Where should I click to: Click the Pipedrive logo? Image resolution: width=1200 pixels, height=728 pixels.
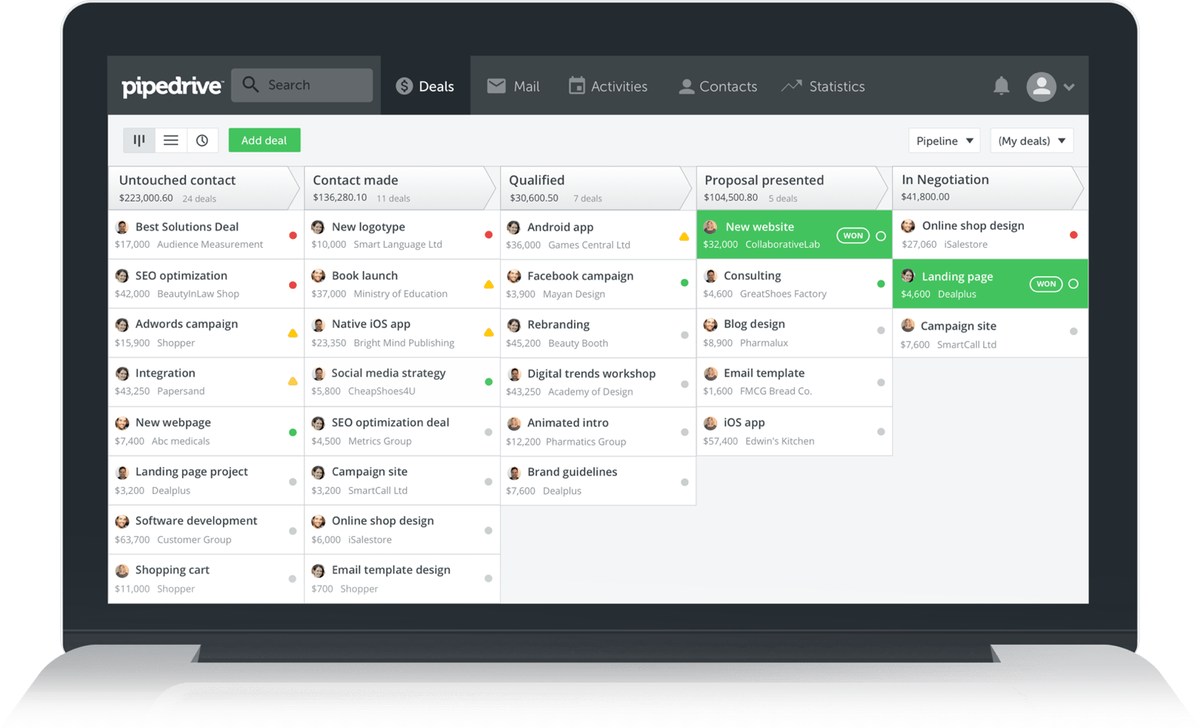point(171,87)
